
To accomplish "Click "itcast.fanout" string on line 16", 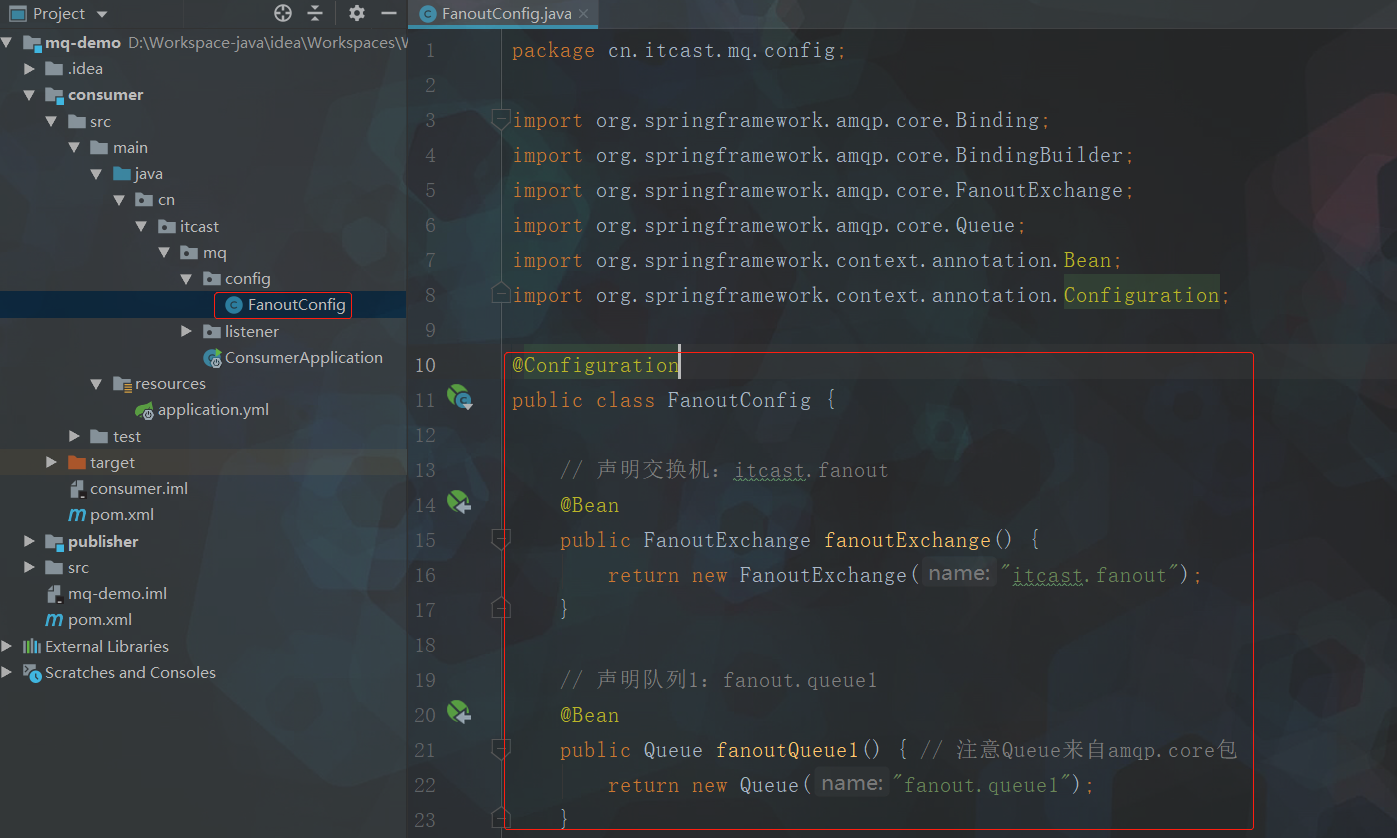I will 1091,575.
